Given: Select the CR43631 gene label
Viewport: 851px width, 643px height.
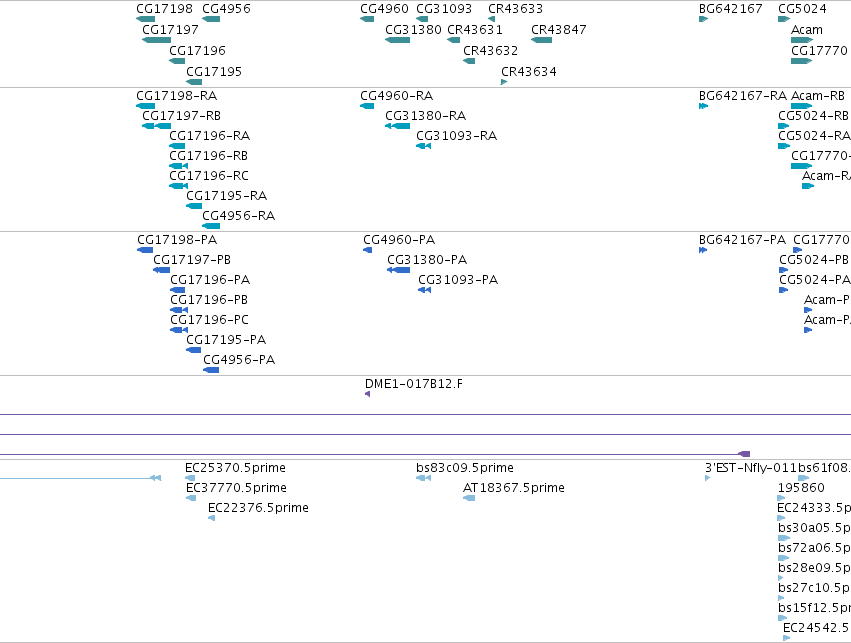Looking at the screenshot, I should tap(475, 29).
